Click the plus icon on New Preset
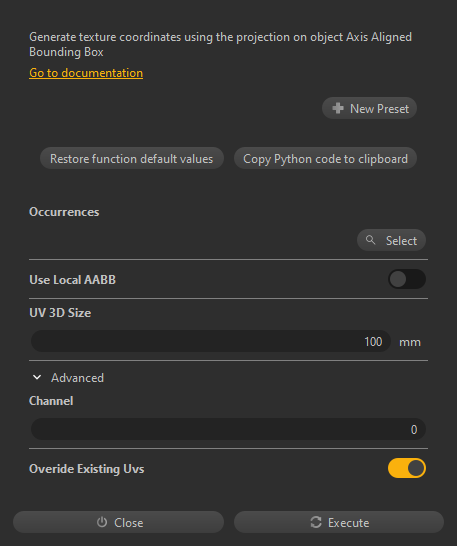Screen dimensions: 457x546 click(x=338, y=108)
